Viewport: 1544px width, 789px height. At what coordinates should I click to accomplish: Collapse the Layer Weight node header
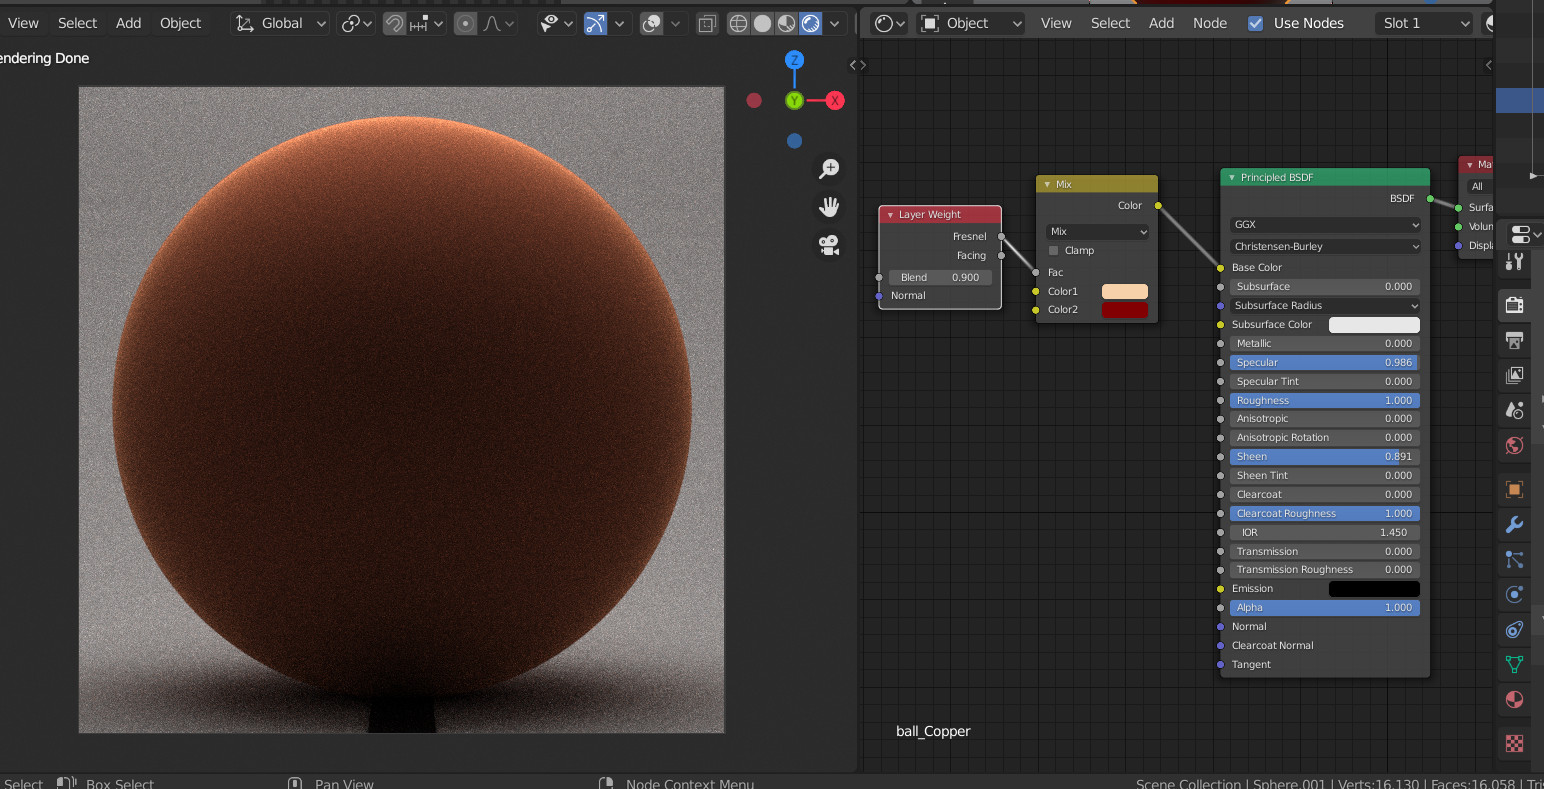[890, 215]
